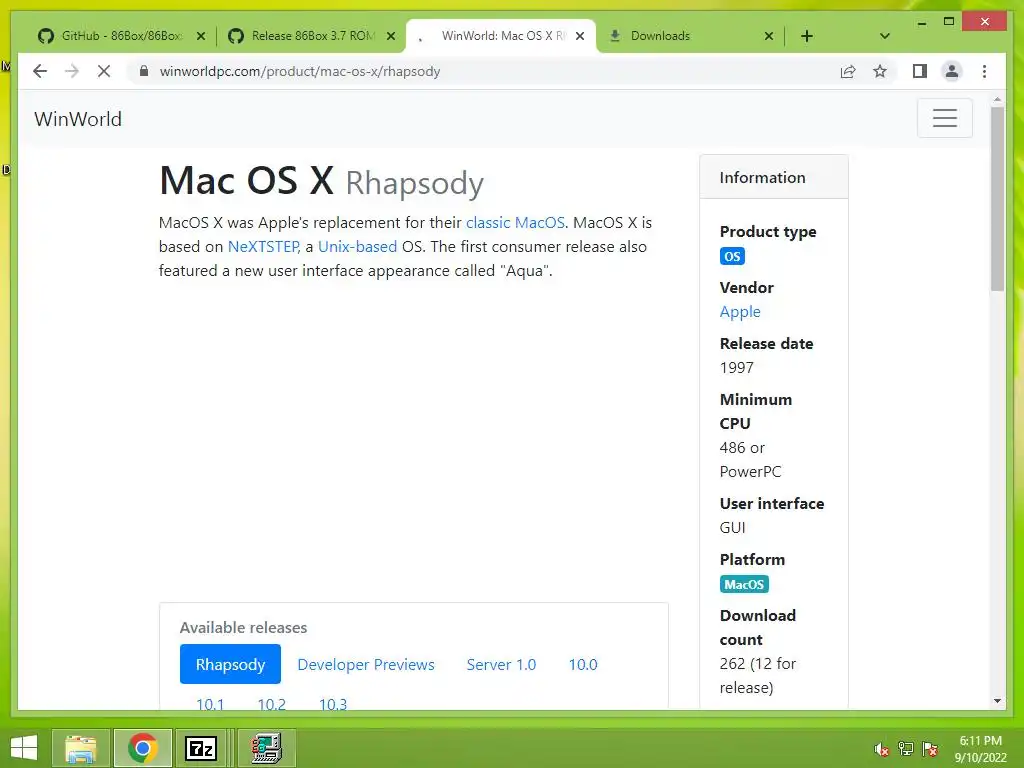Click the page scrollbar thumb
This screenshot has width=1024, height=768.
click(x=997, y=199)
